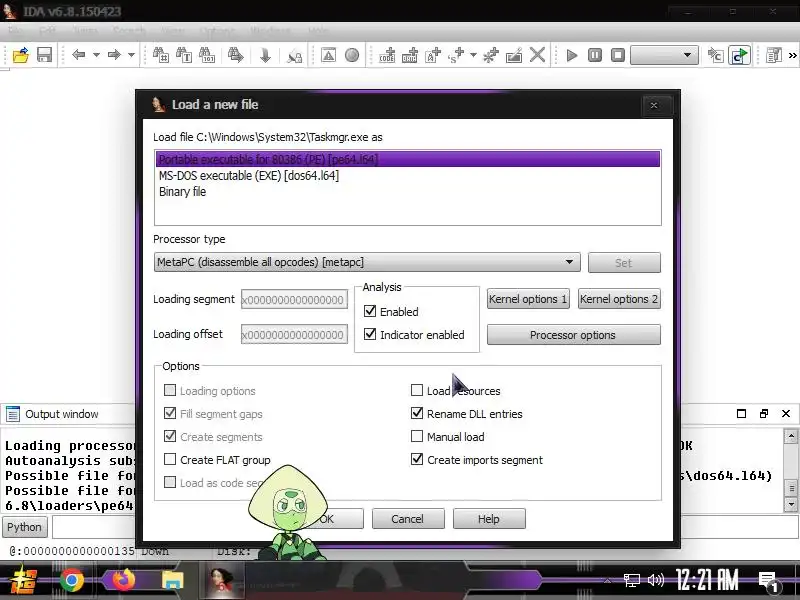
Task: Click the open file folder toolbar icon
Action: [20, 55]
